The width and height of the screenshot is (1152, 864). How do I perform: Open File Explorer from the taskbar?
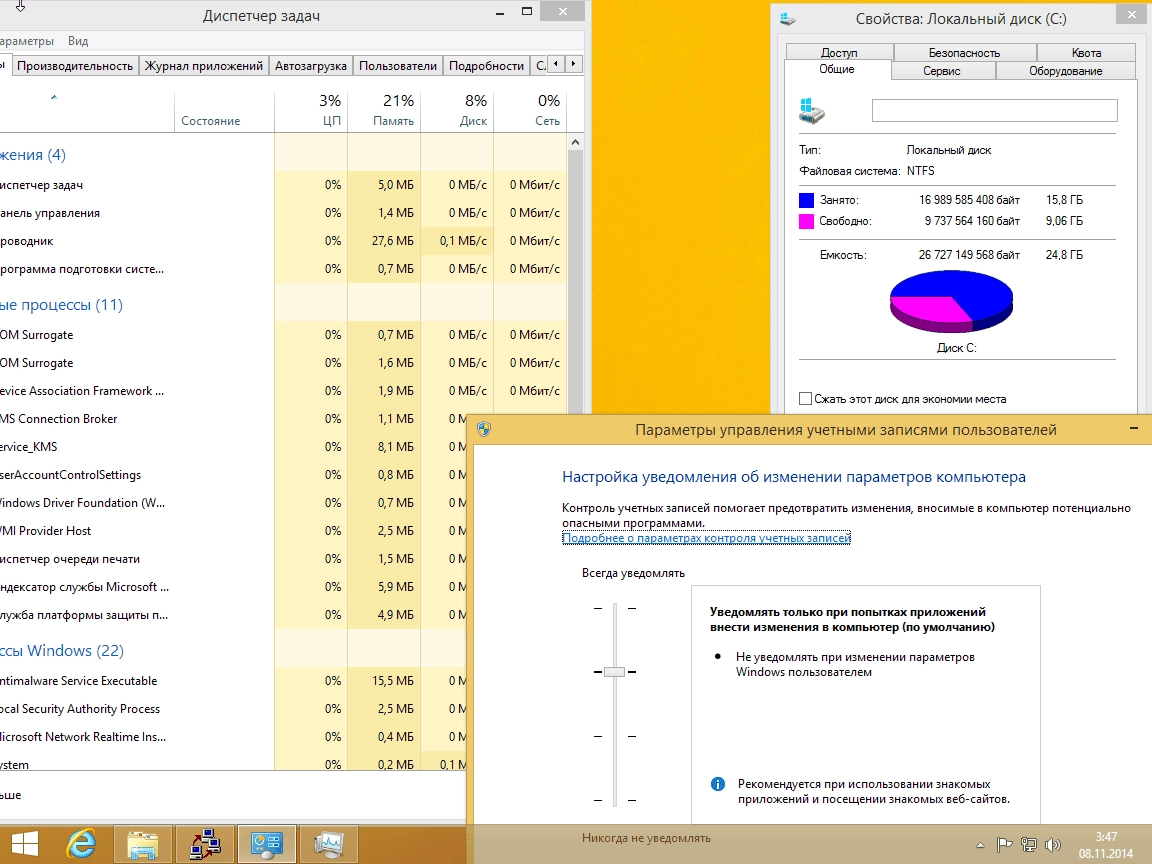click(143, 843)
